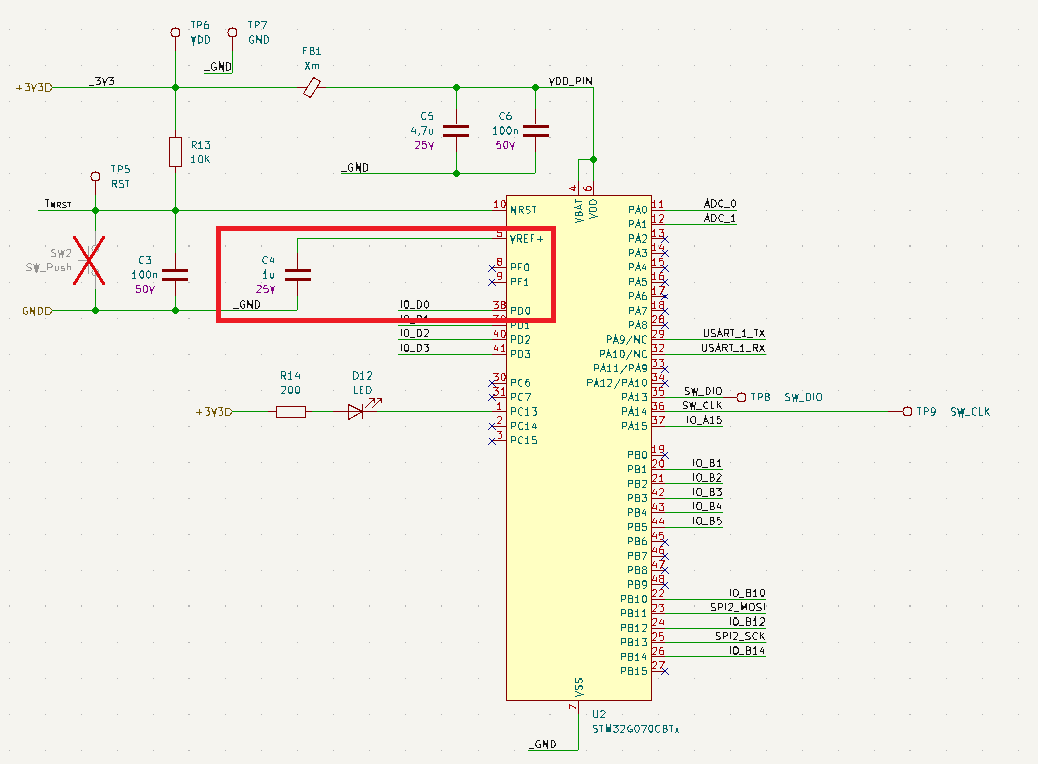Select the VREF+ pin name
Screen dimensions: 1038x764
pos(526,238)
